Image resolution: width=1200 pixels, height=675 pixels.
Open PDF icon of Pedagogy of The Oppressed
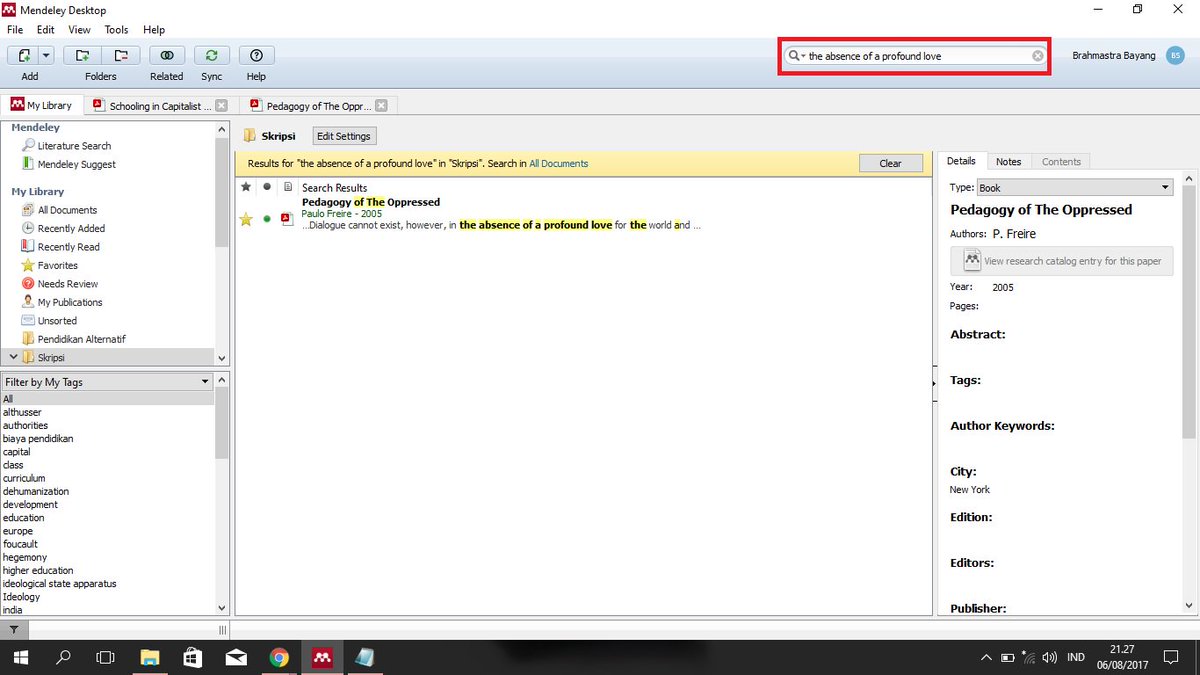pyautogui.click(x=286, y=219)
